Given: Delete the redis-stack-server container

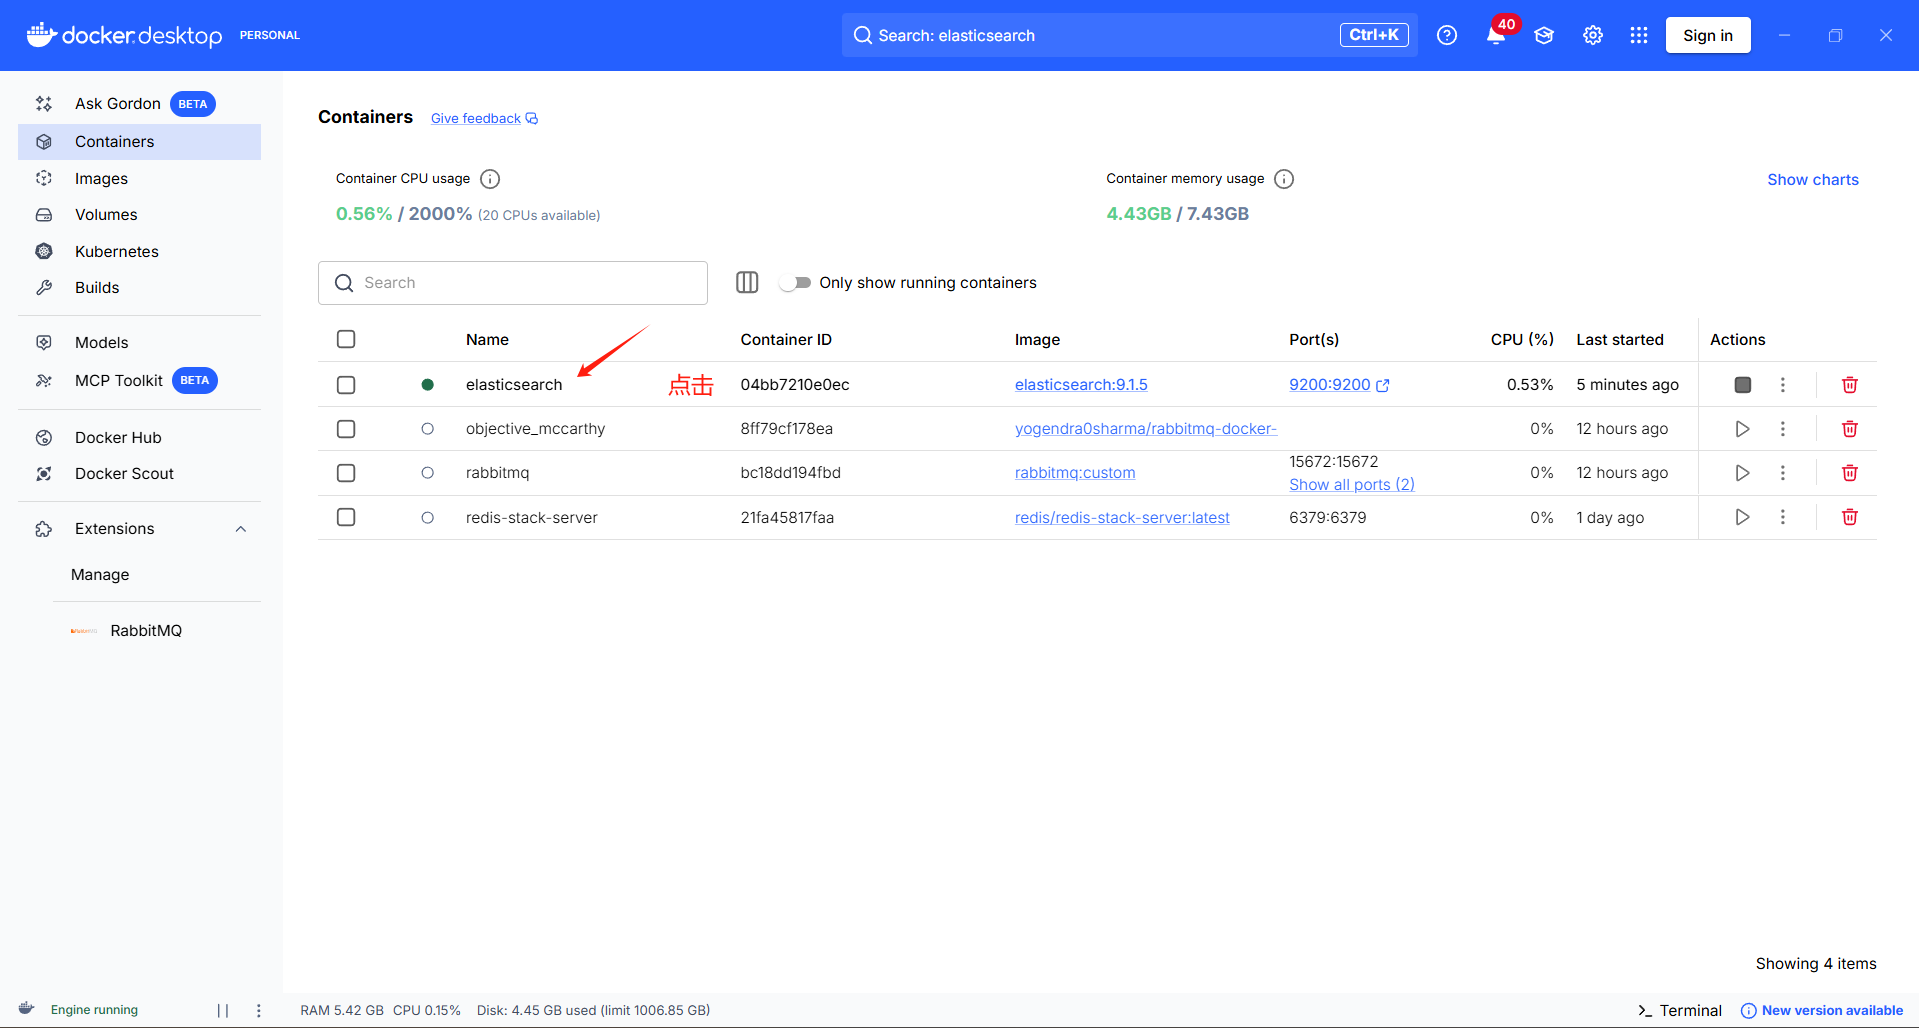Looking at the screenshot, I should 1848,517.
